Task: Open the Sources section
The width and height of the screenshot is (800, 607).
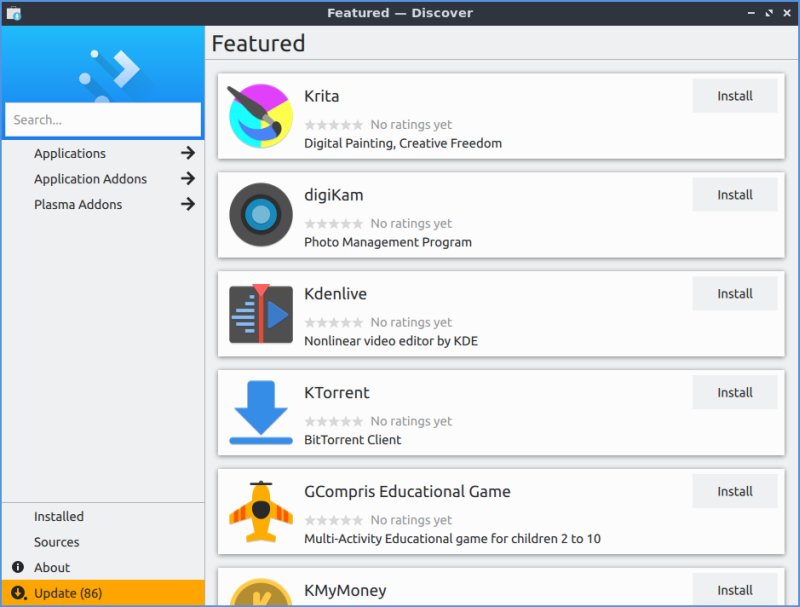Action: (56, 542)
